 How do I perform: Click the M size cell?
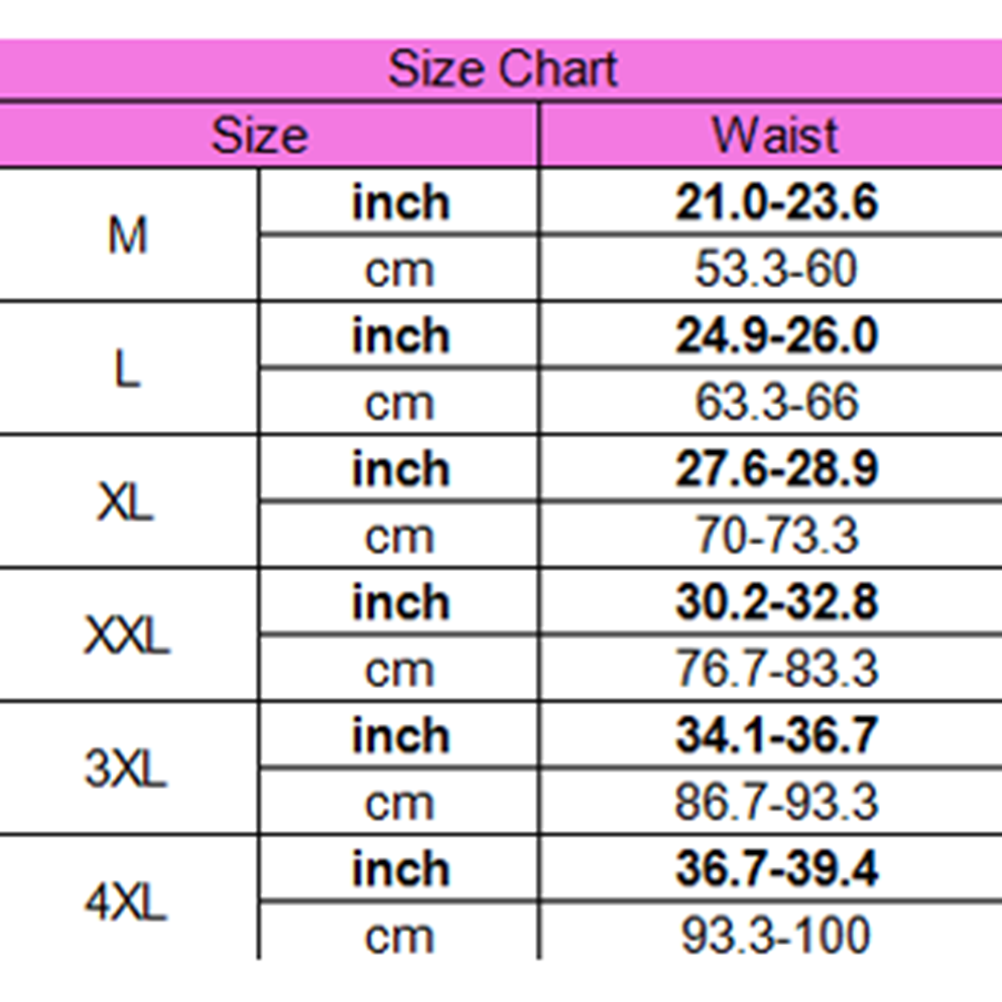click(x=128, y=236)
